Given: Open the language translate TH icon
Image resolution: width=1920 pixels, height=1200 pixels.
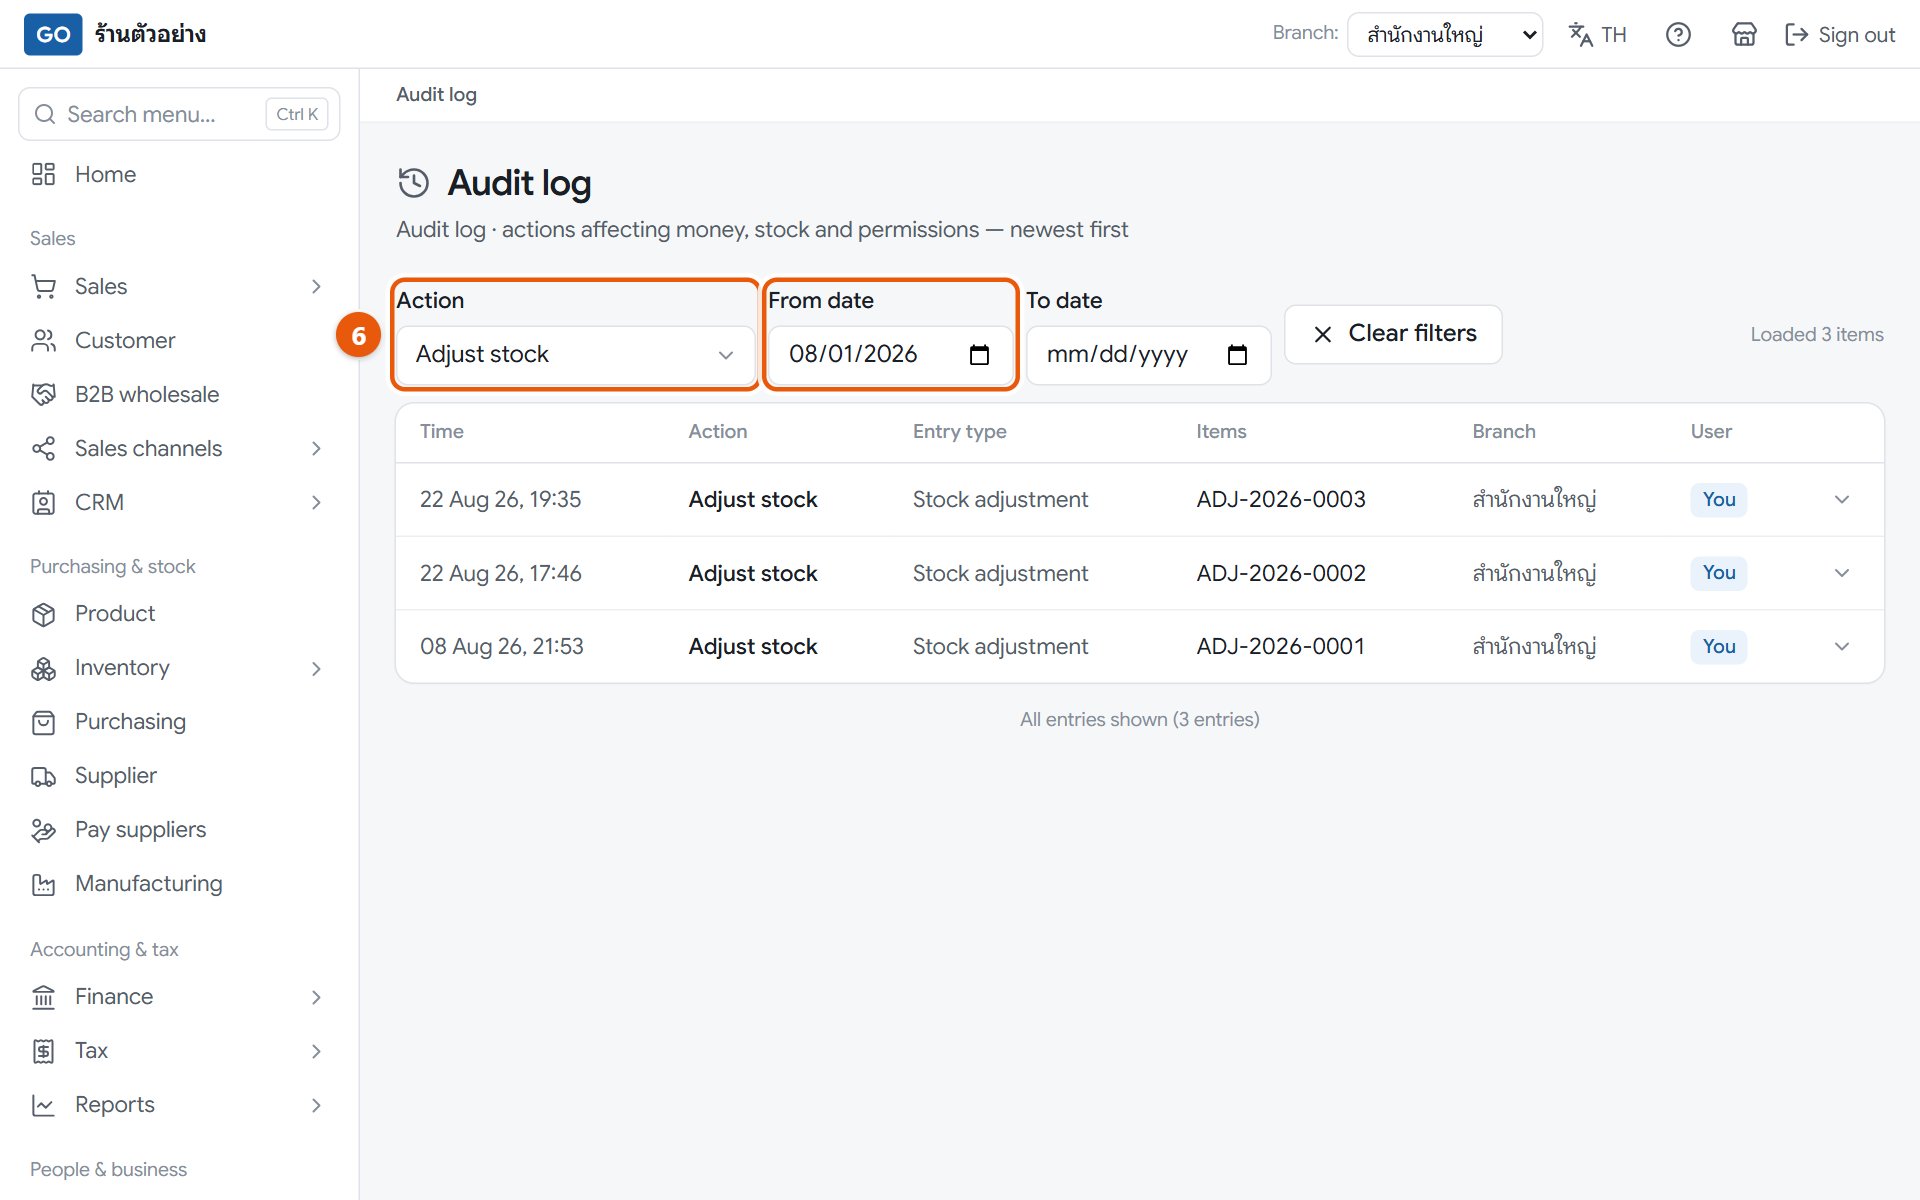Looking at the screenshot, I should click(1581, 35).
